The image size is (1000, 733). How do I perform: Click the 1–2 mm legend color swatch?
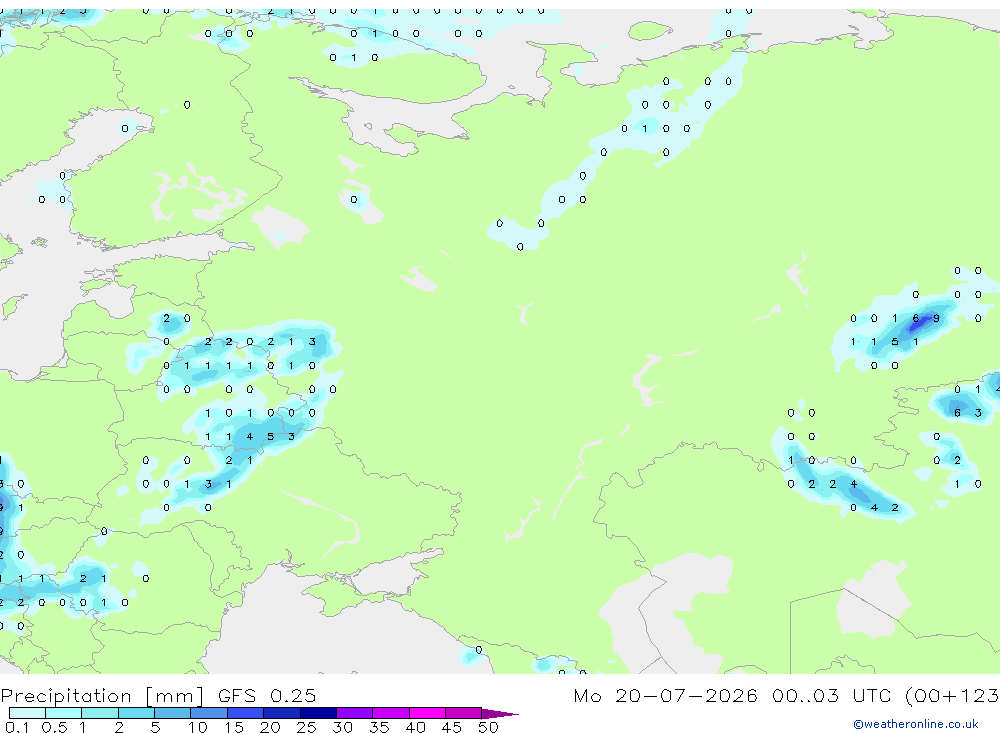pos(100,713)
